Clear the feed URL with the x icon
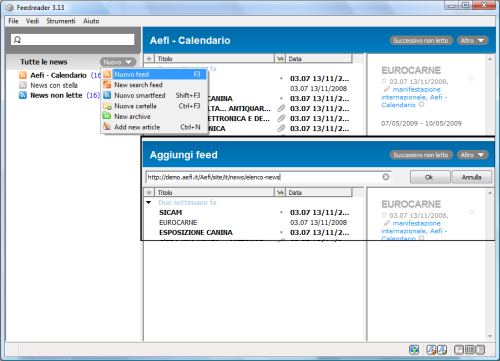 pos(386,177)
